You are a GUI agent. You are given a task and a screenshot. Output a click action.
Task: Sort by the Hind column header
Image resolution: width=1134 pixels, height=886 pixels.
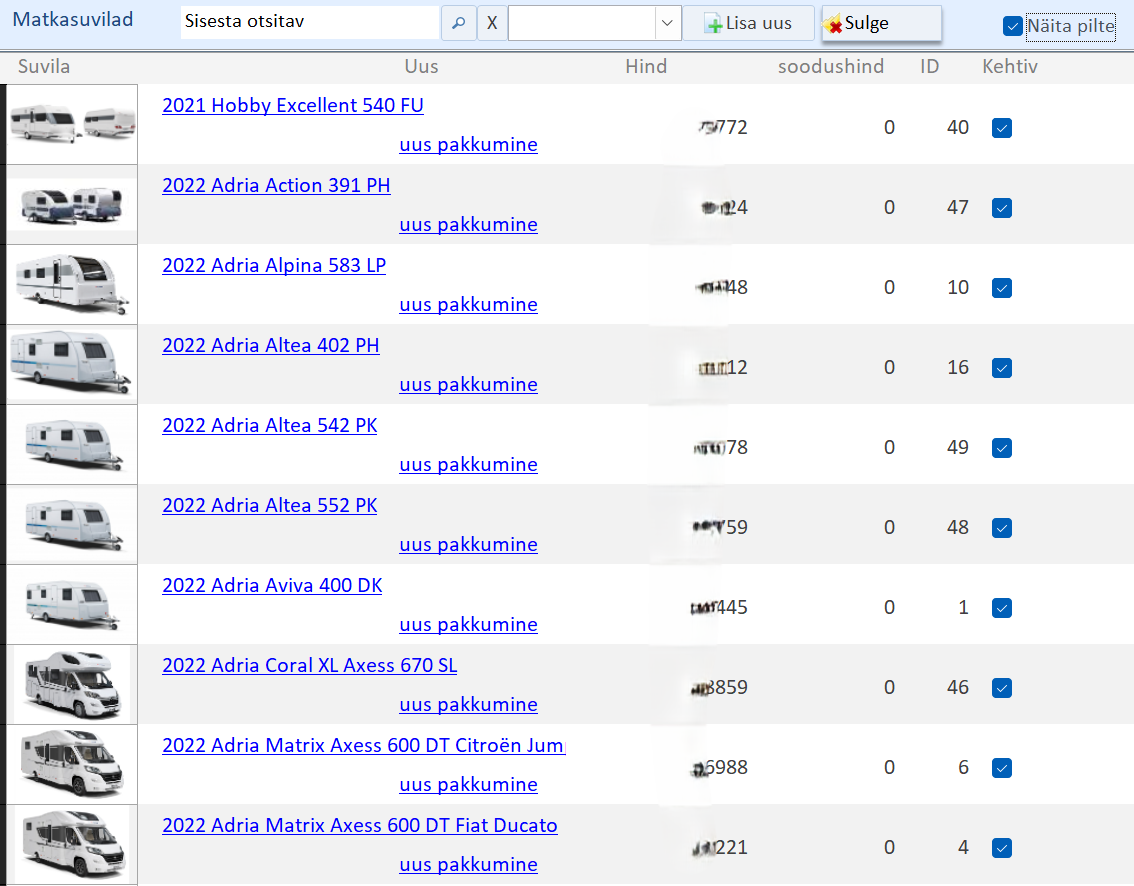646,67
